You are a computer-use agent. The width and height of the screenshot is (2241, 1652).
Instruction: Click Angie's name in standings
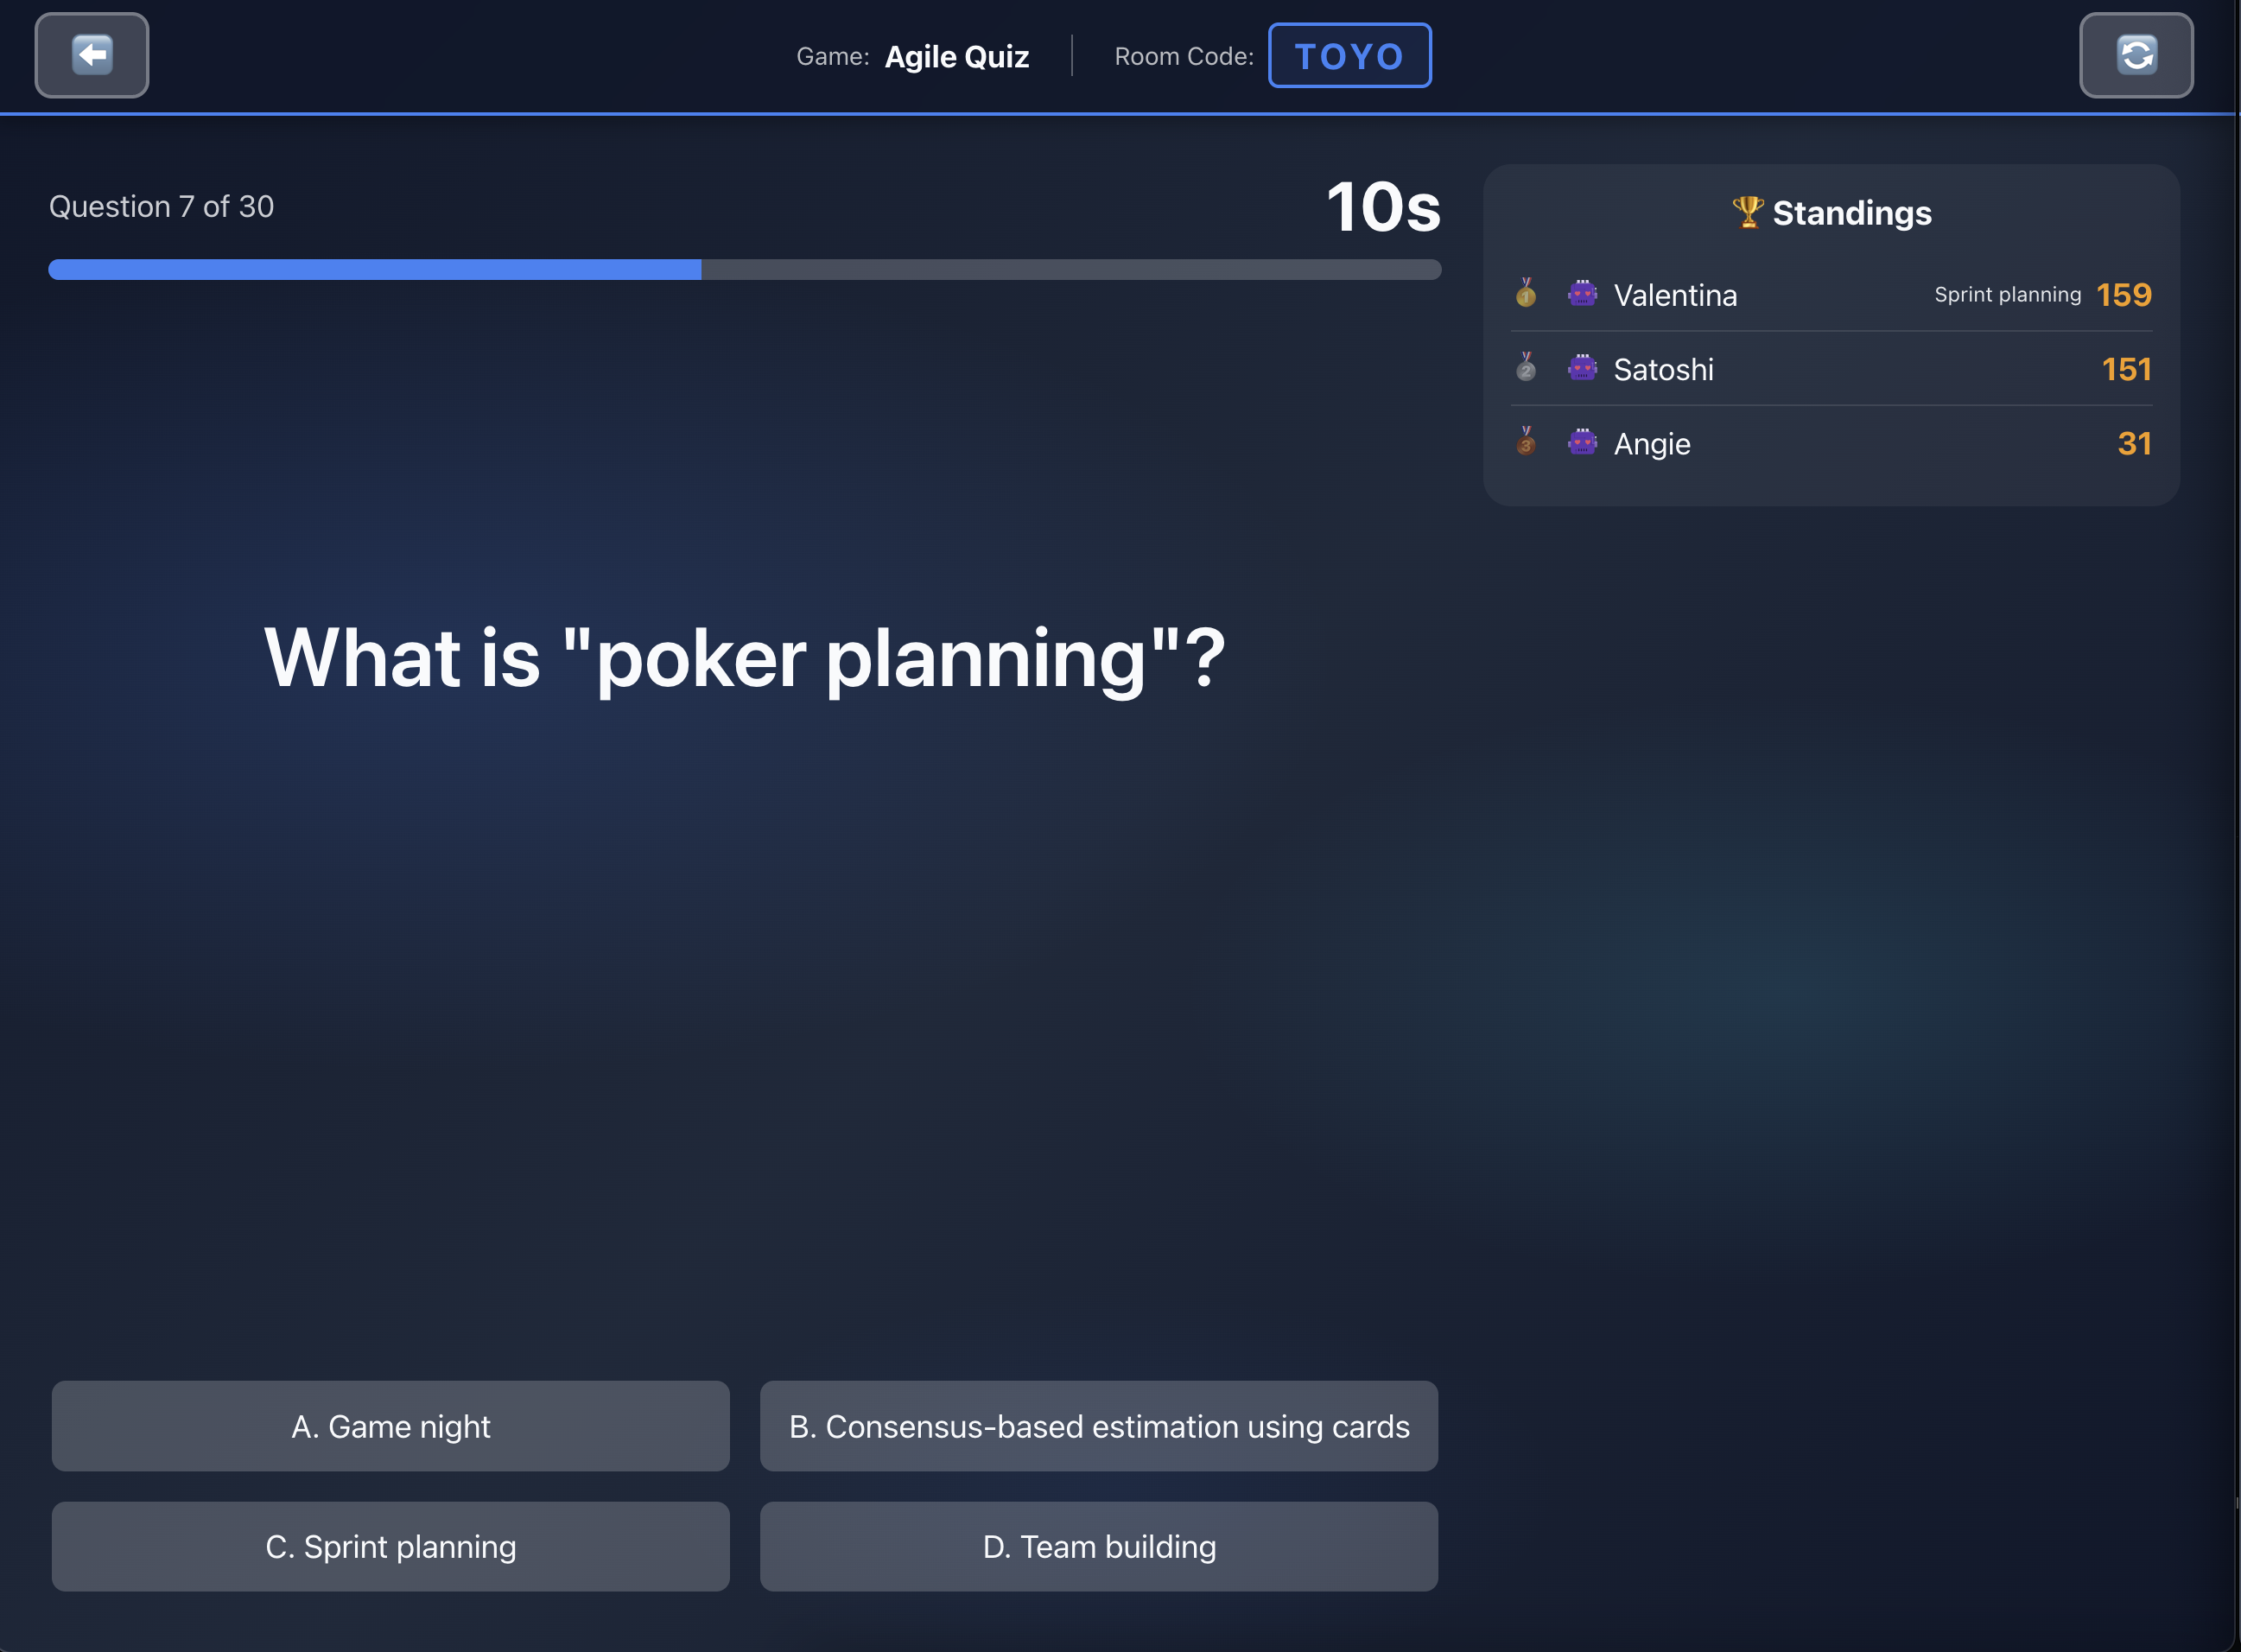[x=1652, y=444]
